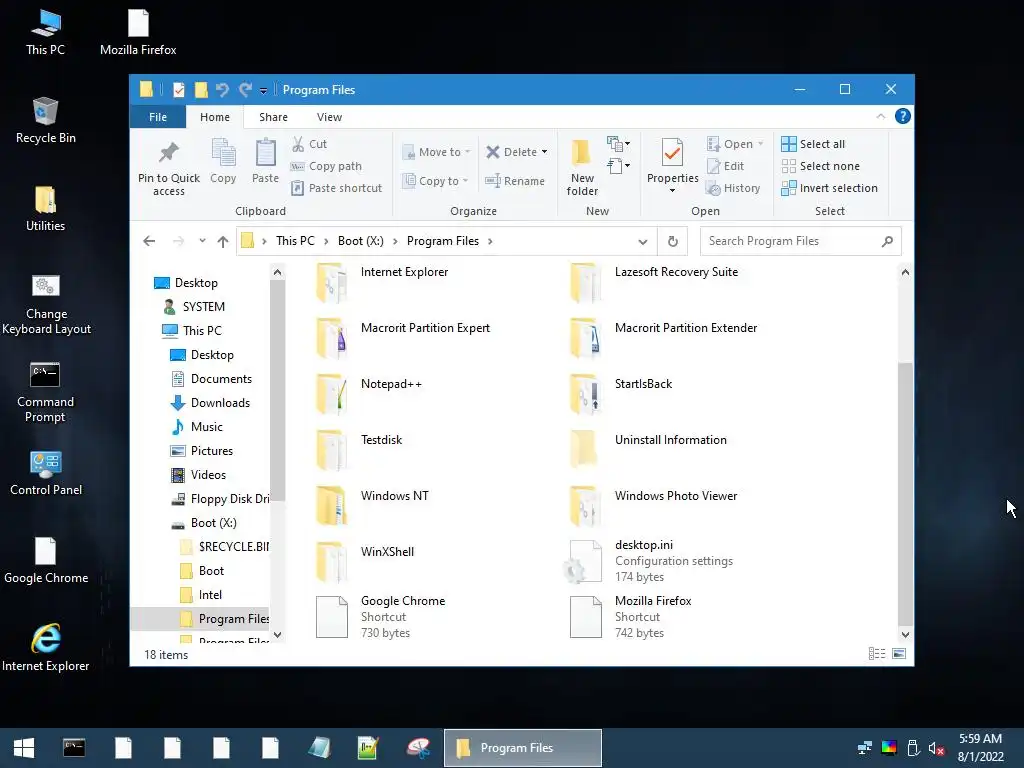Click the network tray icon
Screen dimensions: 1024x768
[x=865, y=748]
